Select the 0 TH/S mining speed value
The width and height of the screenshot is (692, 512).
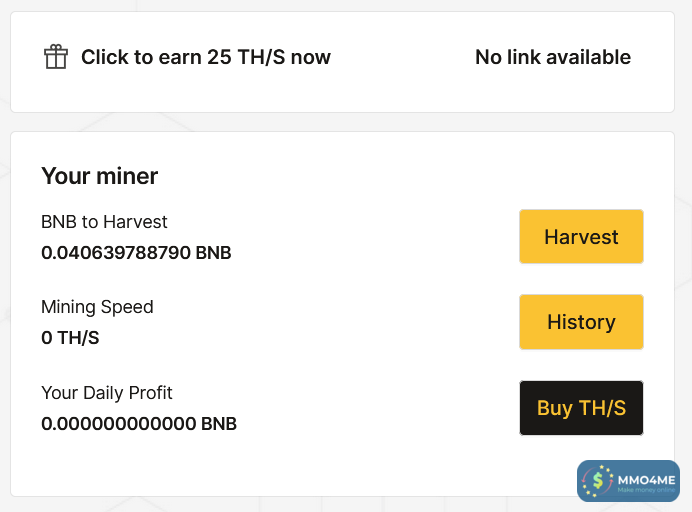pyautogui.click(x=70, y=338)
